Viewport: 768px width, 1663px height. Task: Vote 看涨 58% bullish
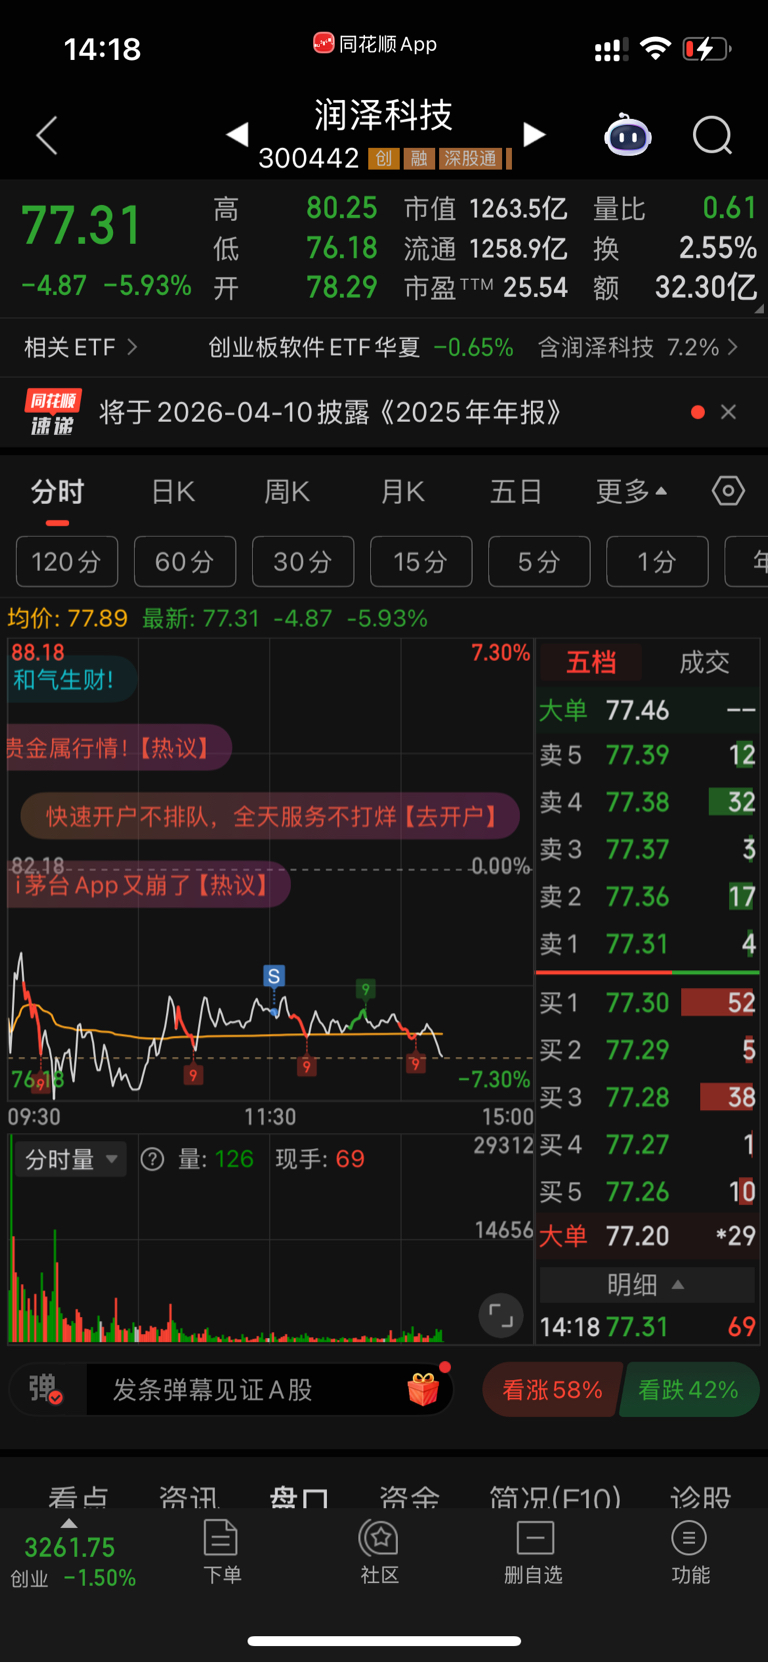click(552, 1389)
